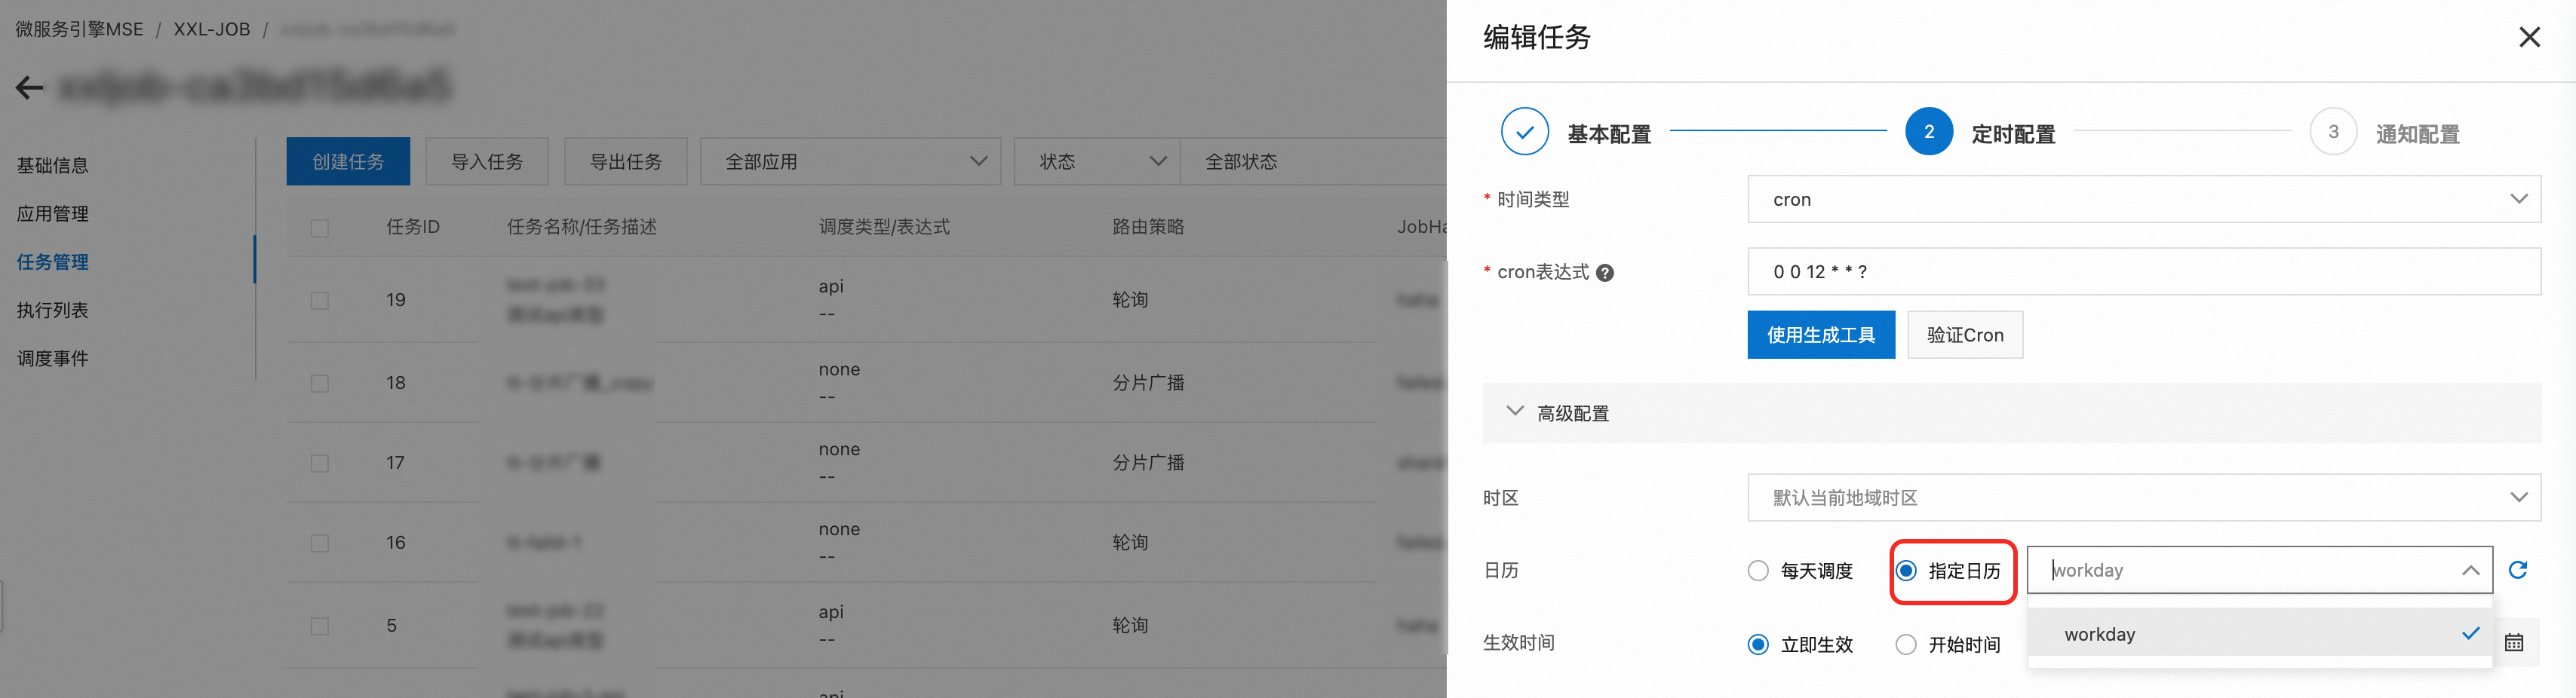This screenshot has width=2576, height=698.
Task: Click 路由策略 column header
Action: coord(1148,227)
